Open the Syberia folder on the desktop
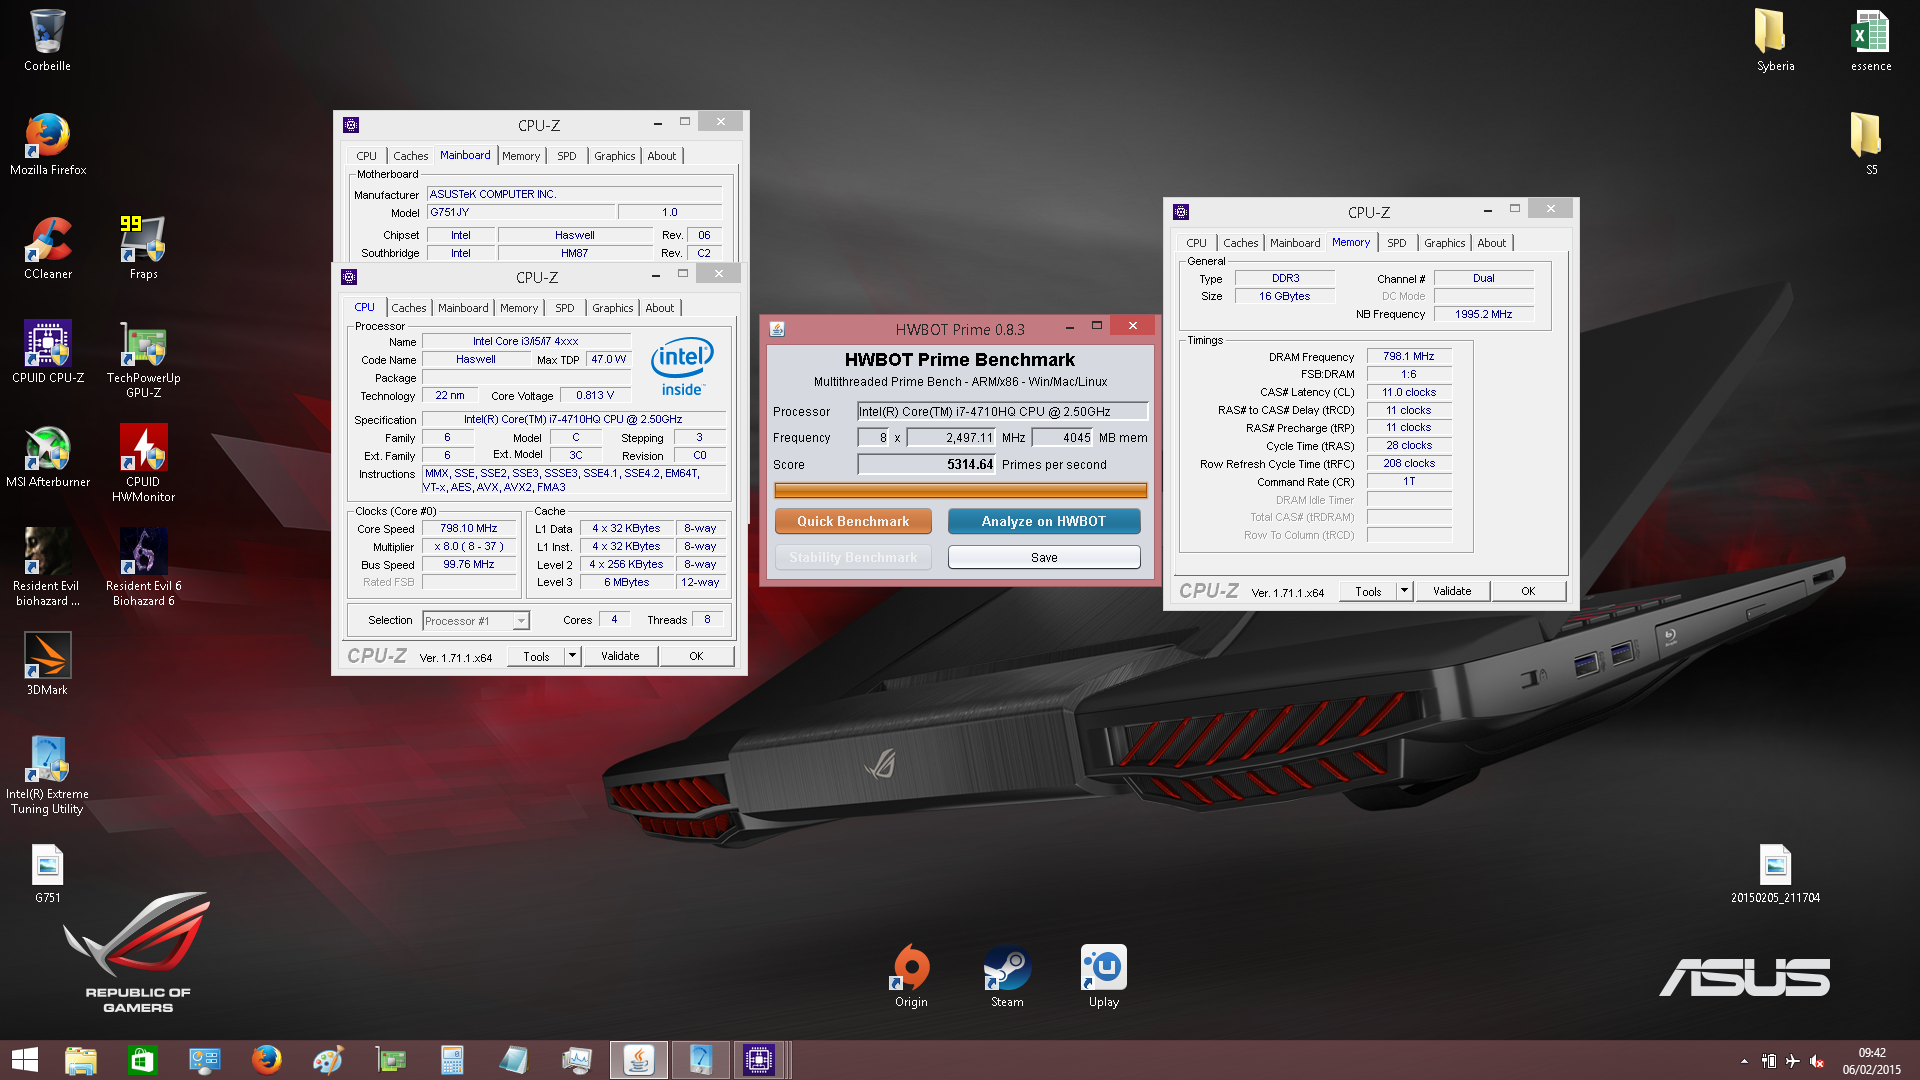The height and width of the screenshot is (1080, 1920). point(1775,41)
